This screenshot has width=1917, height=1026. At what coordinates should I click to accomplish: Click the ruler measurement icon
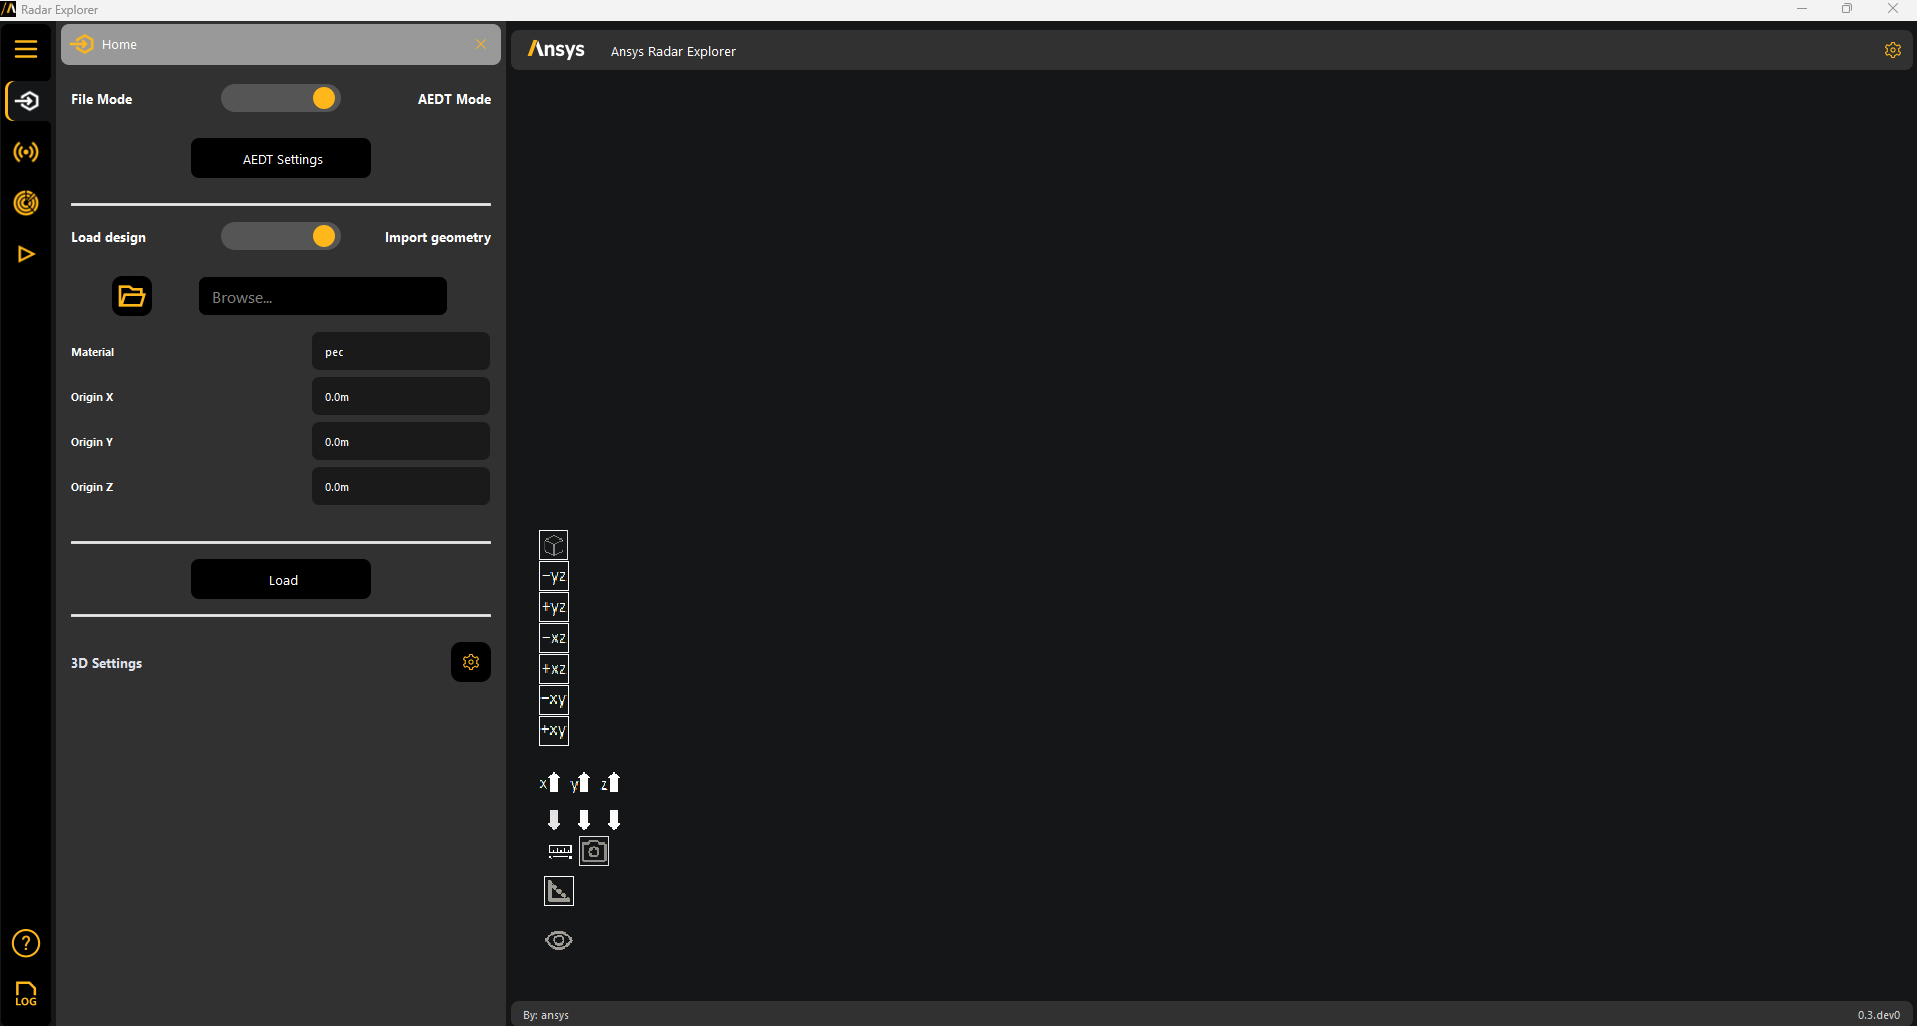560,851
